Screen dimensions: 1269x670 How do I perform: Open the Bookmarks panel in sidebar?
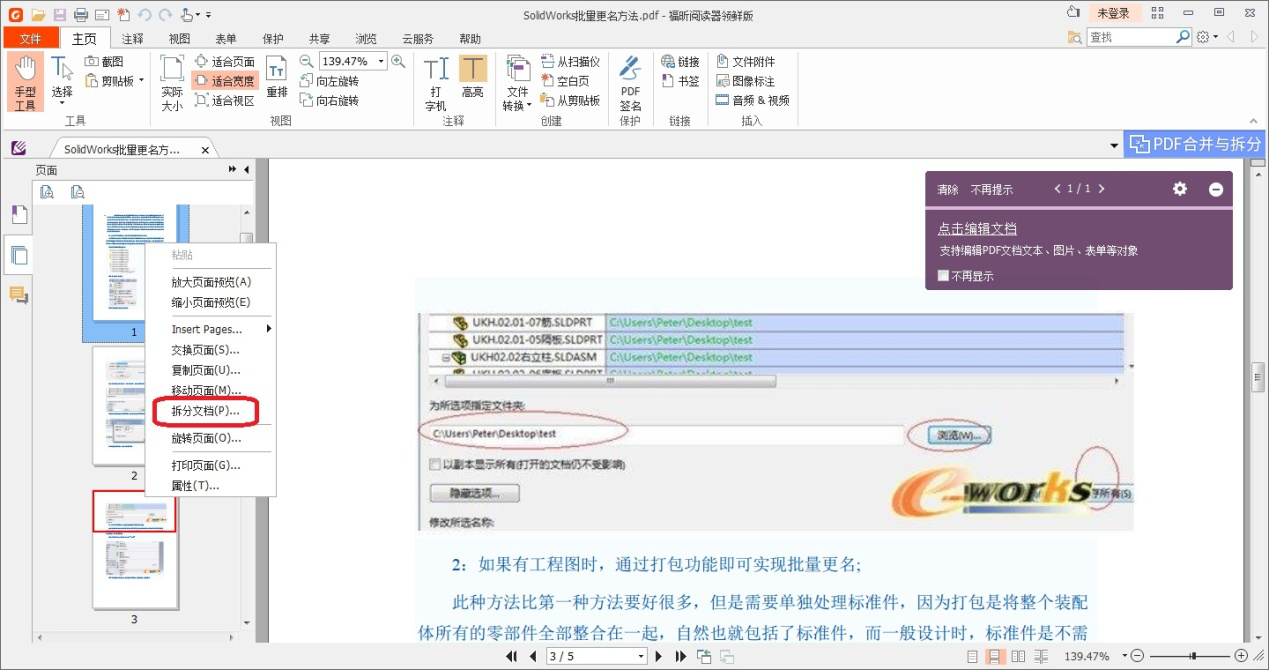click(x=18, y=214)
